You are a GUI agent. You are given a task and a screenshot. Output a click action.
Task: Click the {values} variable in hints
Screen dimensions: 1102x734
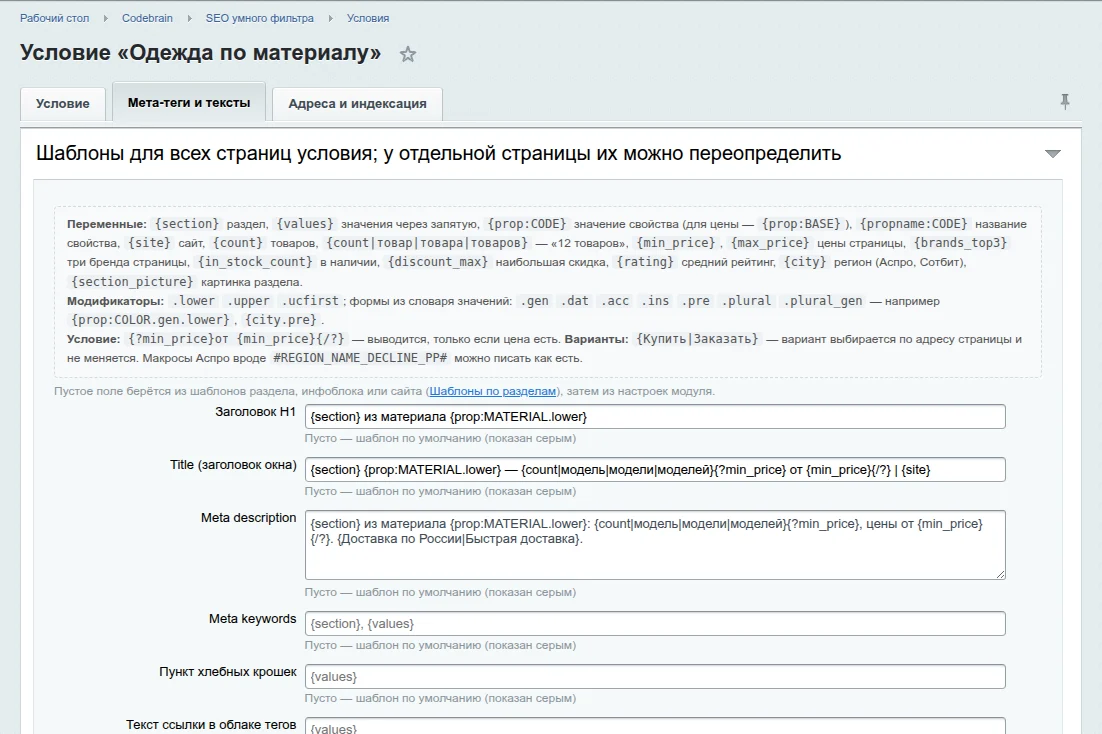click(x=305, y=224)
